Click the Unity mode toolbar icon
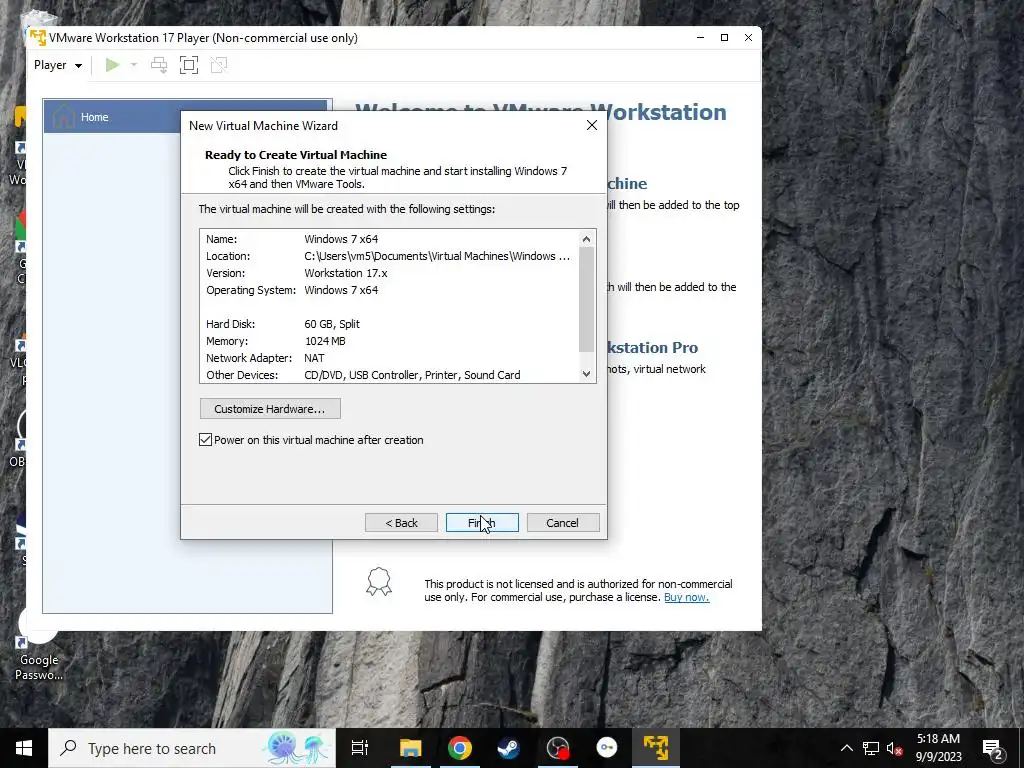The height and width of the screenshot is (768, 1024). tap(219, 65)
